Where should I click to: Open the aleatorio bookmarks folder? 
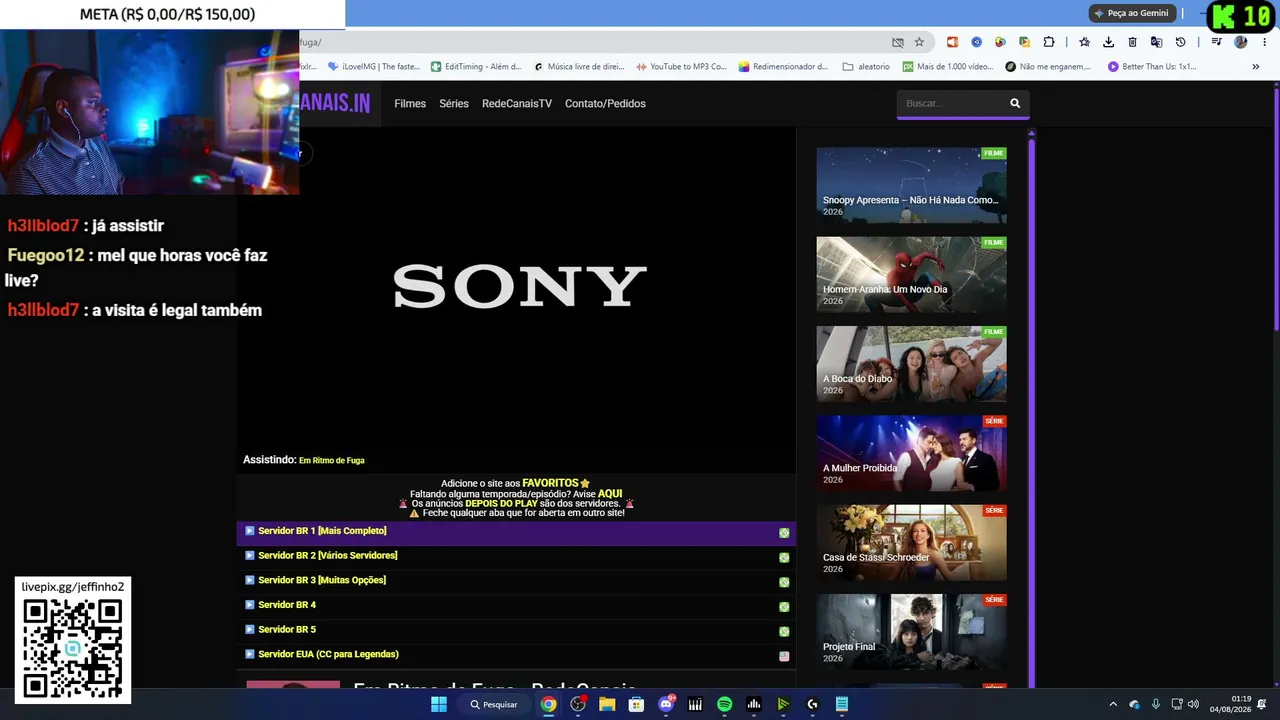click(866, 67)
